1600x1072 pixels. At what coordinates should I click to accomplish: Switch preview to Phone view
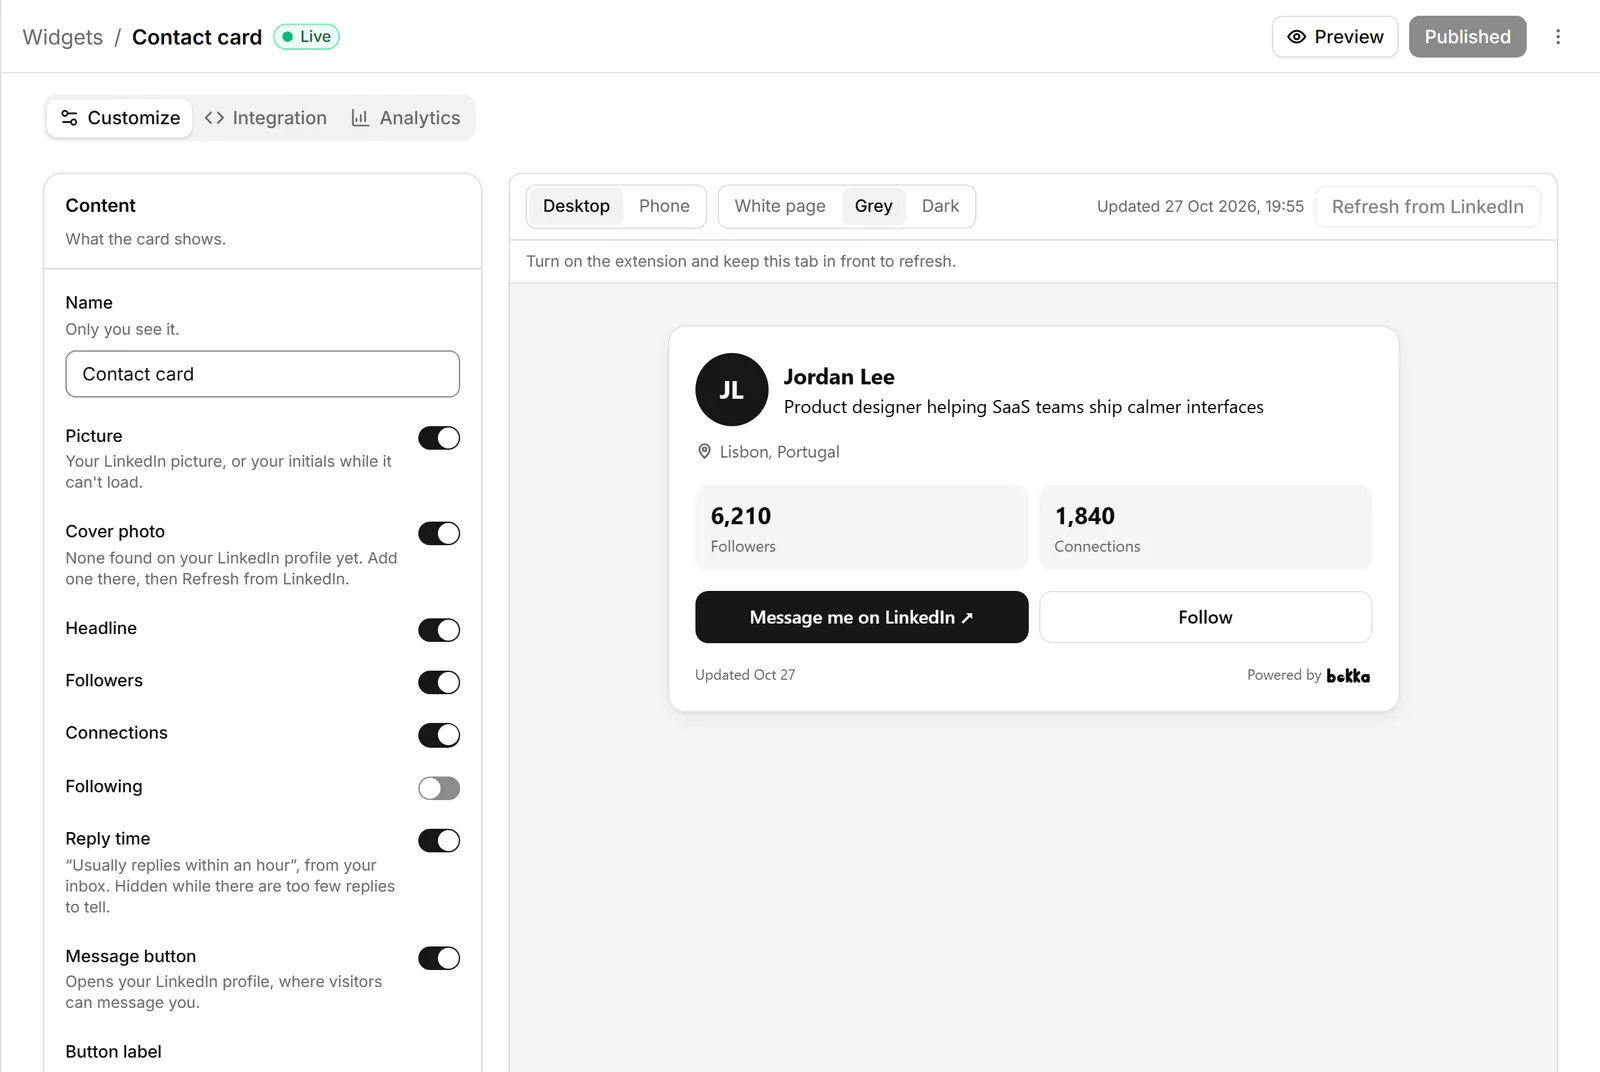pyautogui.click(x=664, y=206)
